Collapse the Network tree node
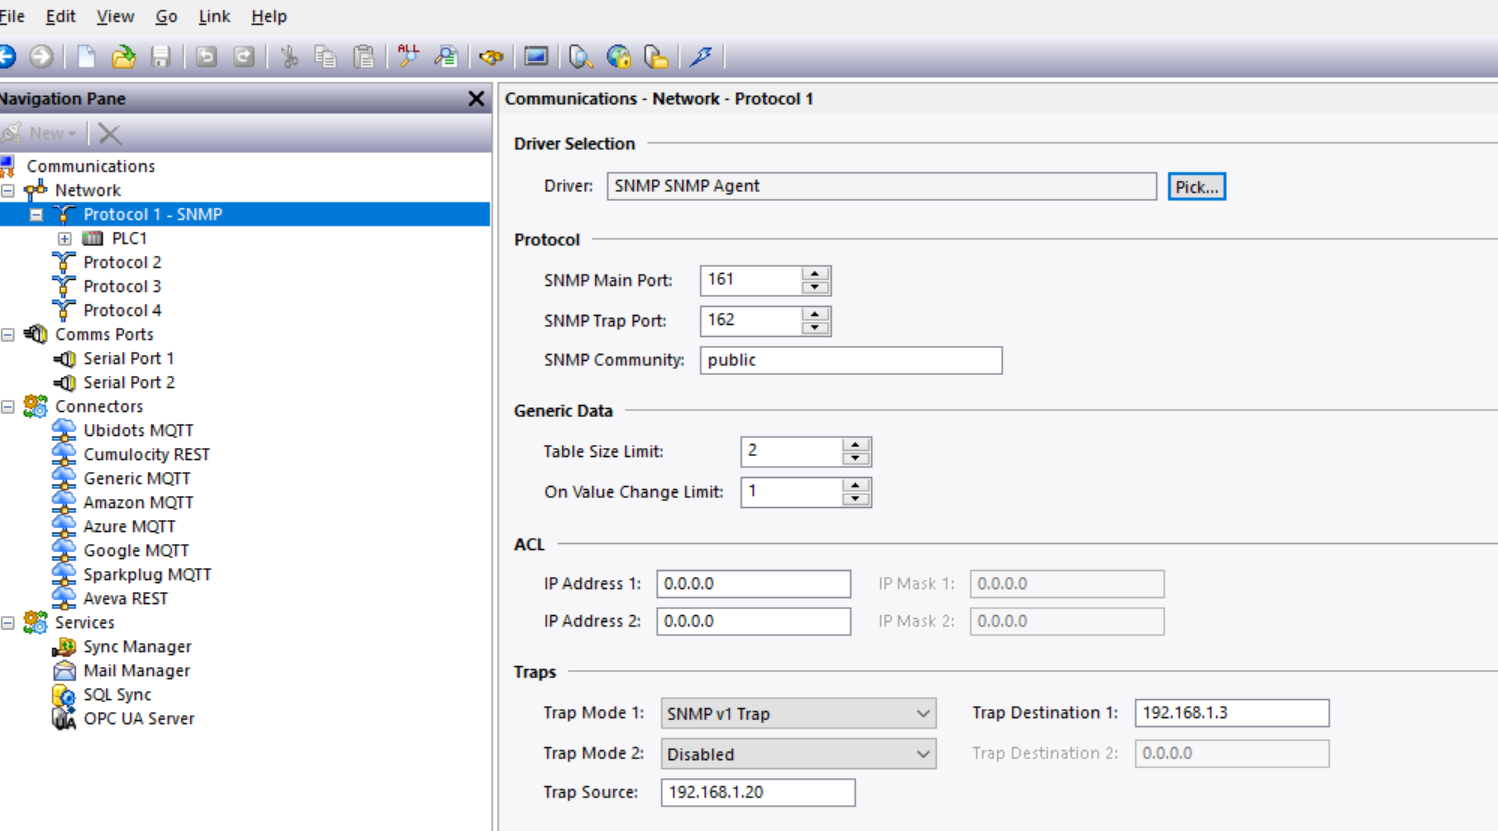The width and height of the screenshot is (1498, 831). [8, 190]
